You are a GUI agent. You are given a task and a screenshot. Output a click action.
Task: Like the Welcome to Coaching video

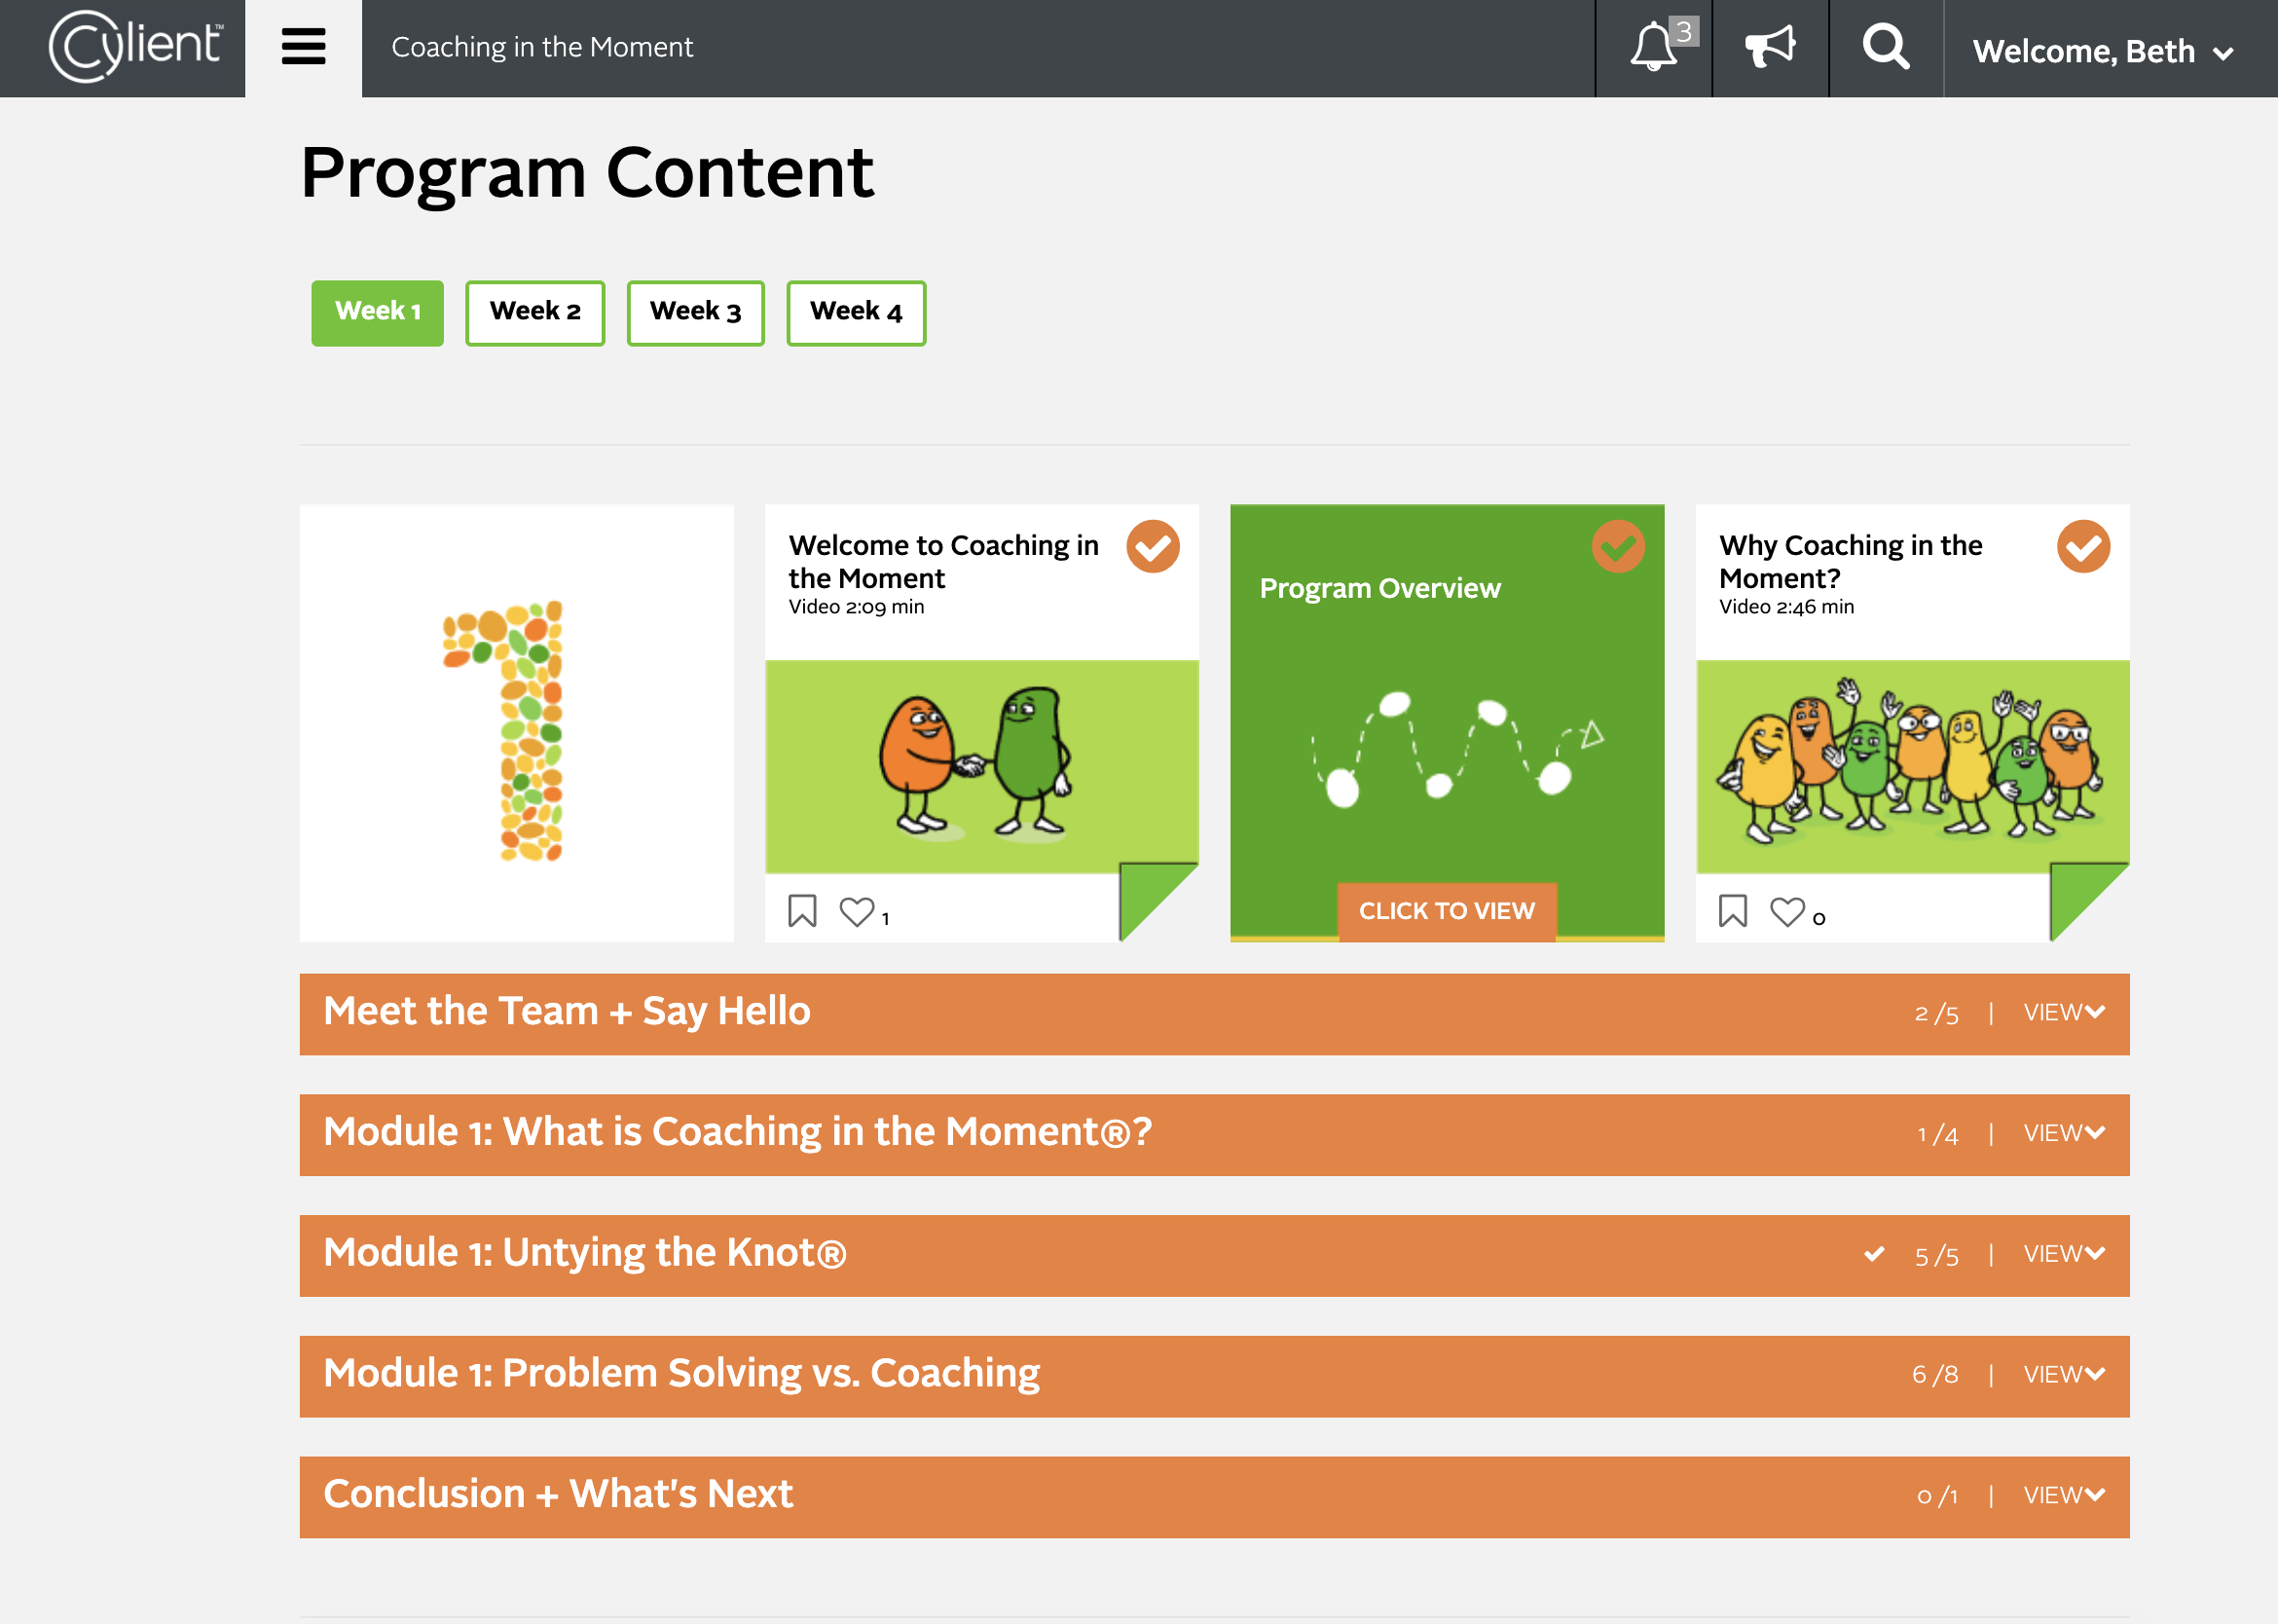[856, 911]
